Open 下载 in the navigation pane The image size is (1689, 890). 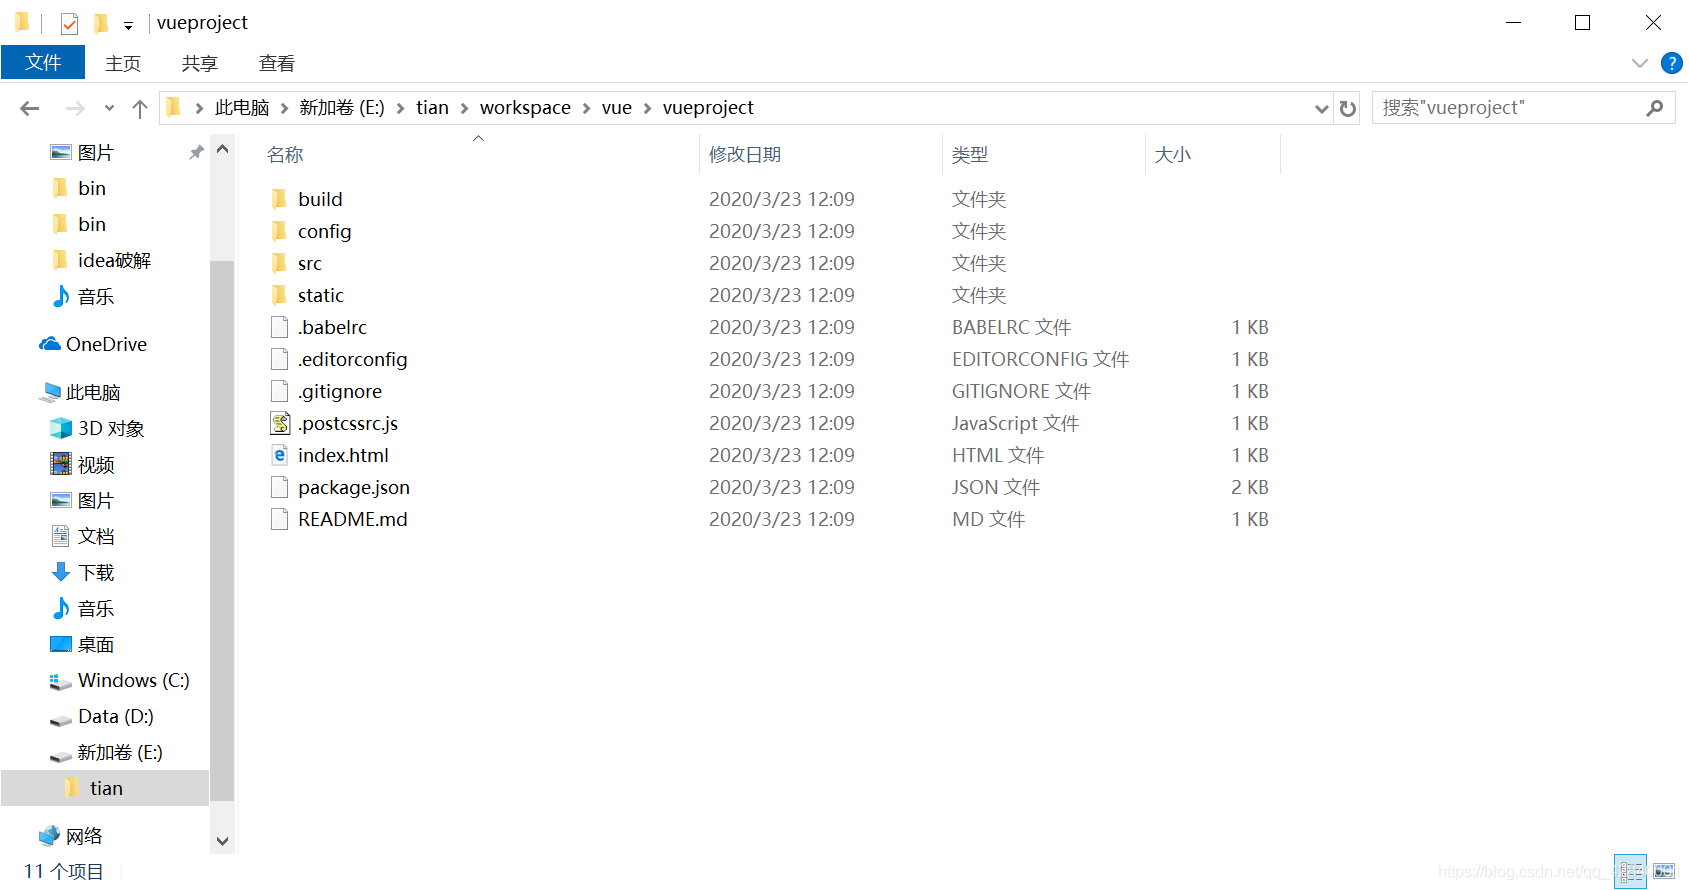tap(96, 572)
